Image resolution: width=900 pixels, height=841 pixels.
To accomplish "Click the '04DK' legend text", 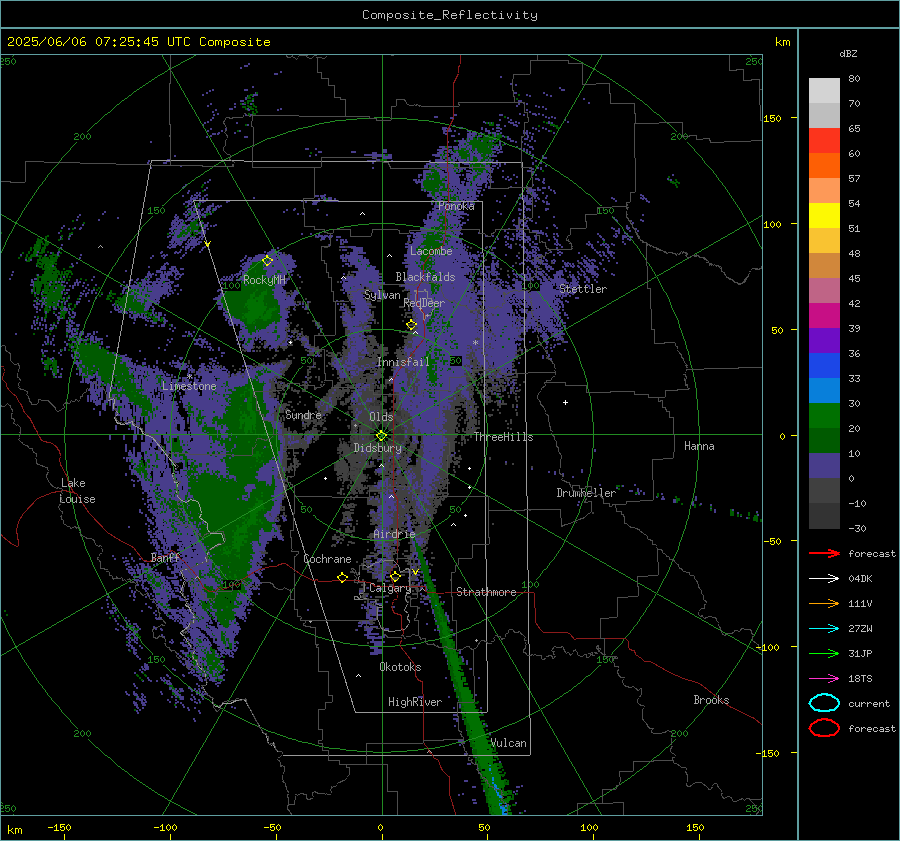I will coord(860,578).
